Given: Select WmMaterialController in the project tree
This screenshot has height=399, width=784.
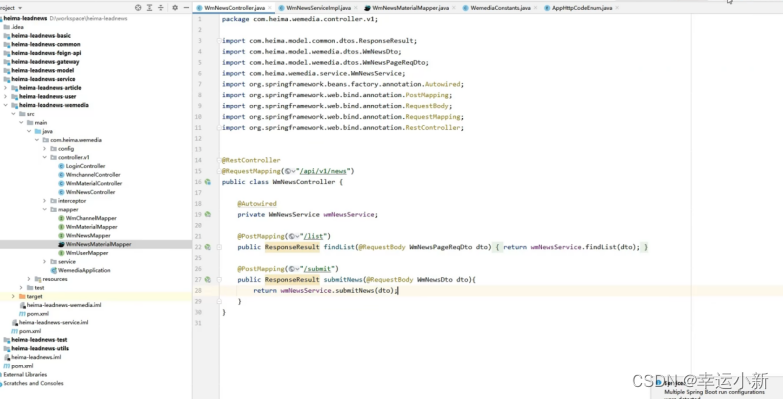Looking at the screenshot, I should coord(94,184).
